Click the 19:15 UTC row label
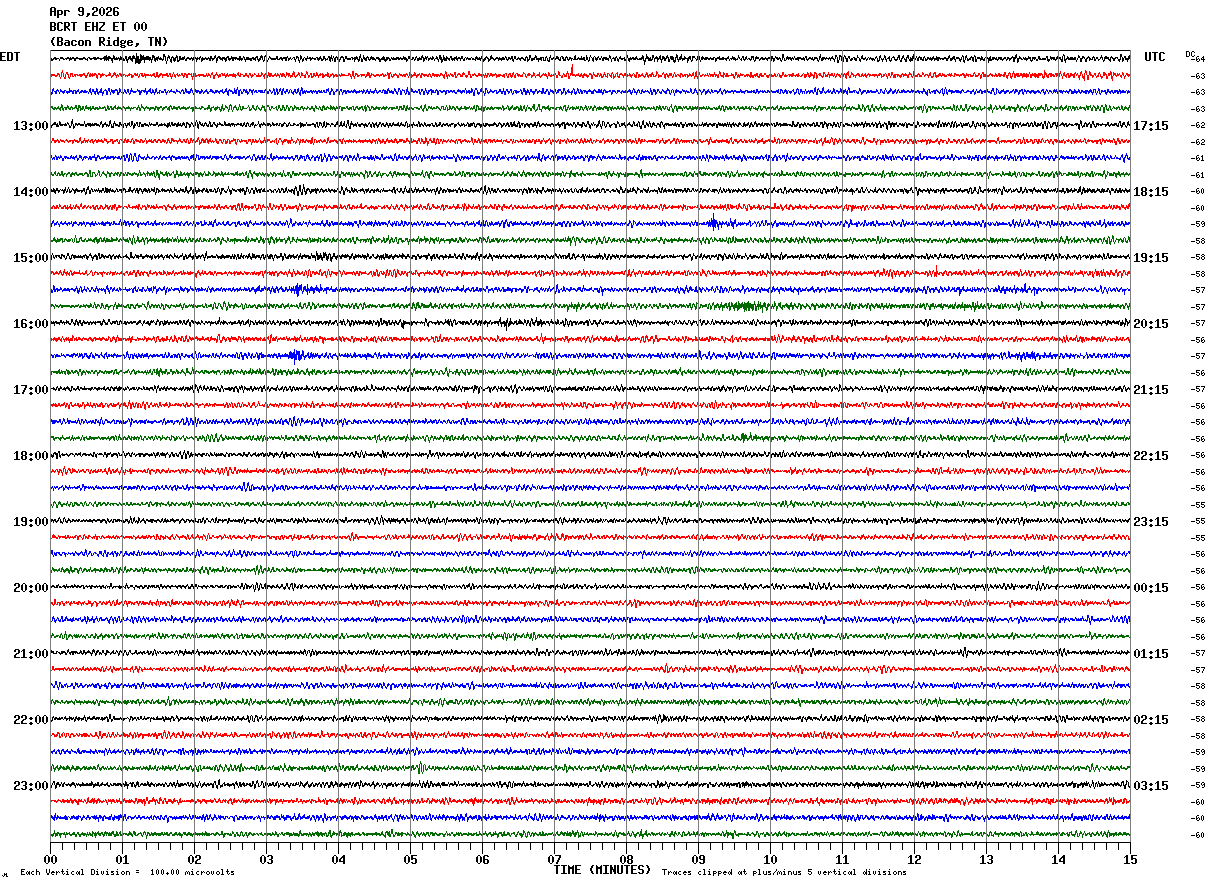1210x886 pixels. click(x=1151, y=258)
